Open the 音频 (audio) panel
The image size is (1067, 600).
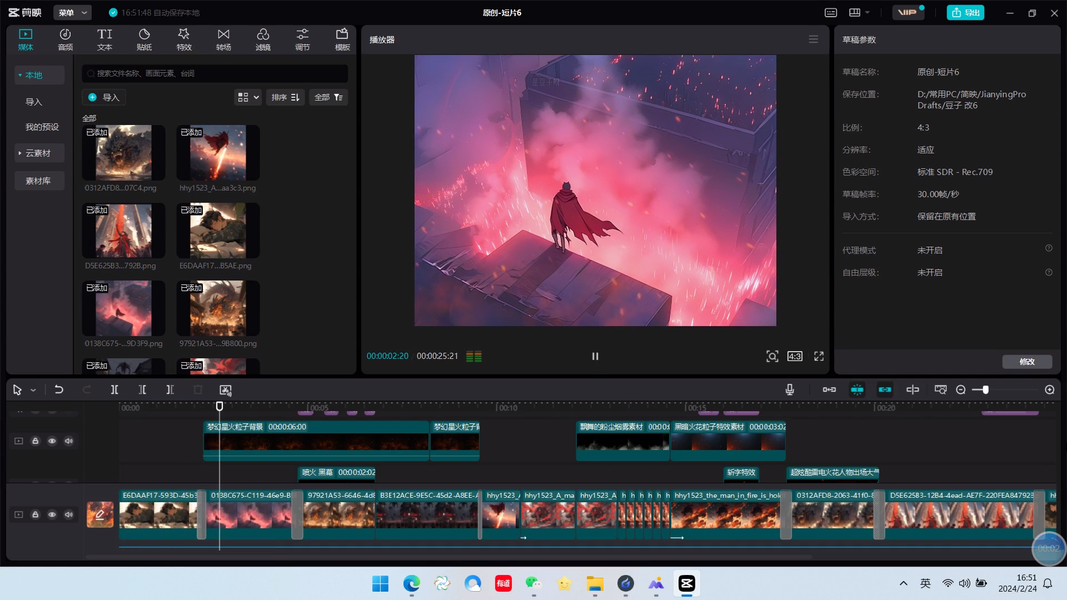pyautogui.click(x=65, y=39)
